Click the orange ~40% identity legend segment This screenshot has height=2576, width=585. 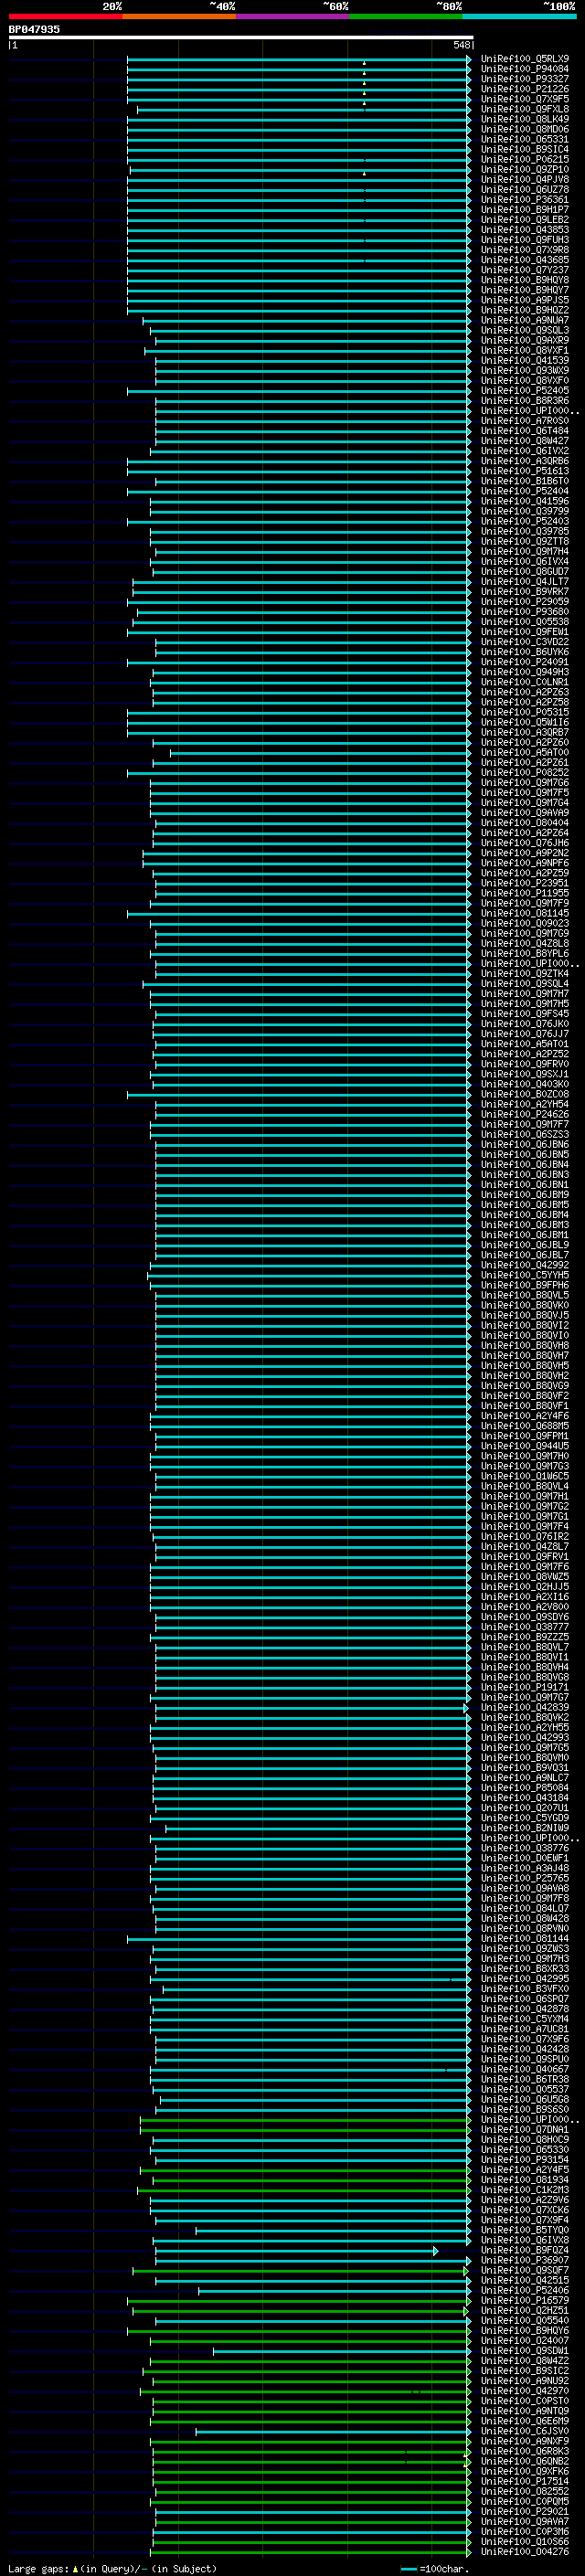coord(179,16)
